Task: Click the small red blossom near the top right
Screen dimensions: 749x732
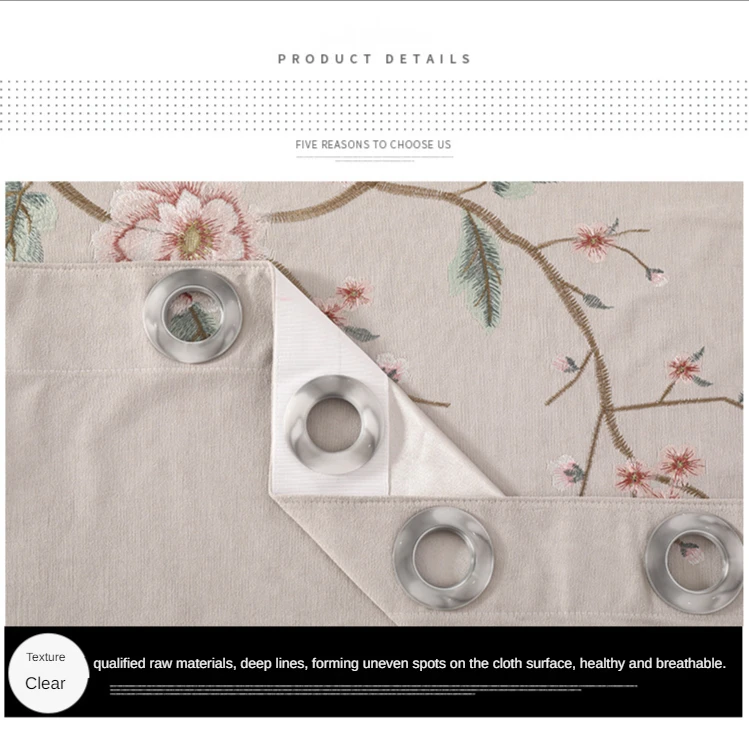Action: click(x=593, y=241)
